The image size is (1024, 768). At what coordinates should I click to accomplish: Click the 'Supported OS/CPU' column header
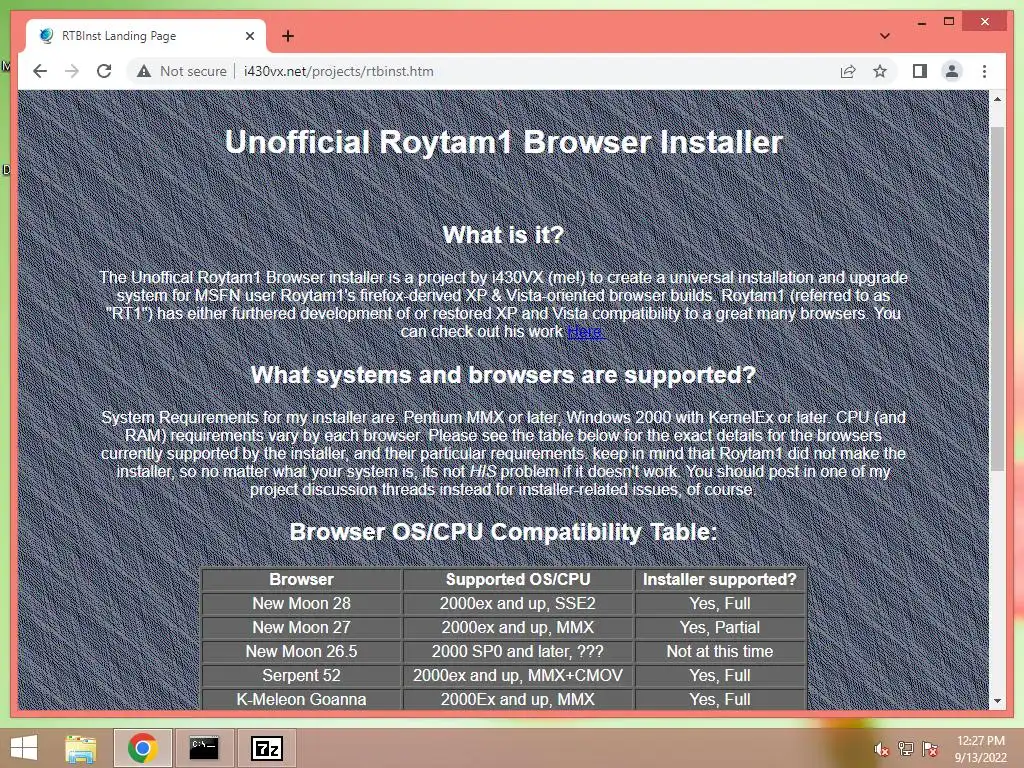(518, 579)
